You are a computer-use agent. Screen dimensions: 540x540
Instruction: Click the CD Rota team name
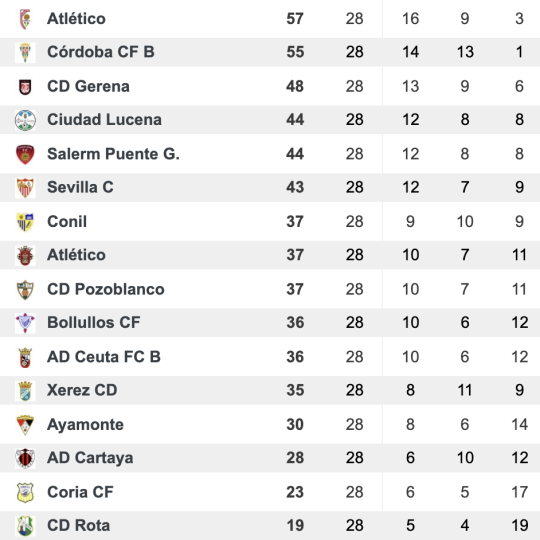(x=79, y=526)
